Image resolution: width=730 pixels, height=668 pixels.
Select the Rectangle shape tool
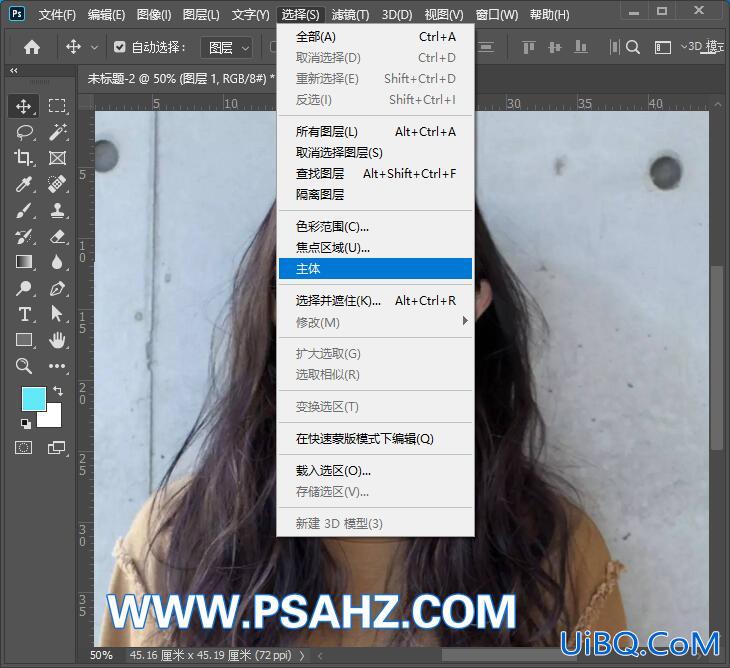click(23, 340)
